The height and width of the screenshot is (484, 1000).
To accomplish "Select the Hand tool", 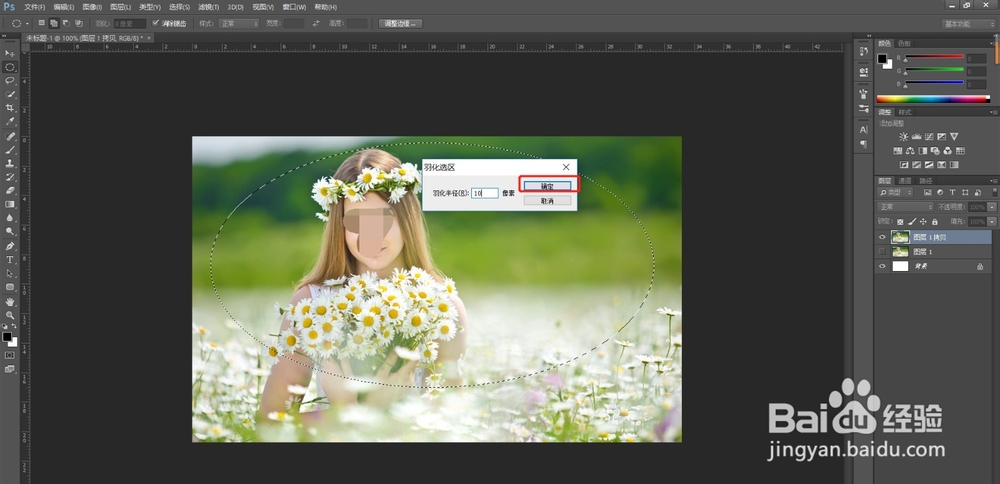I will point(10,302).
